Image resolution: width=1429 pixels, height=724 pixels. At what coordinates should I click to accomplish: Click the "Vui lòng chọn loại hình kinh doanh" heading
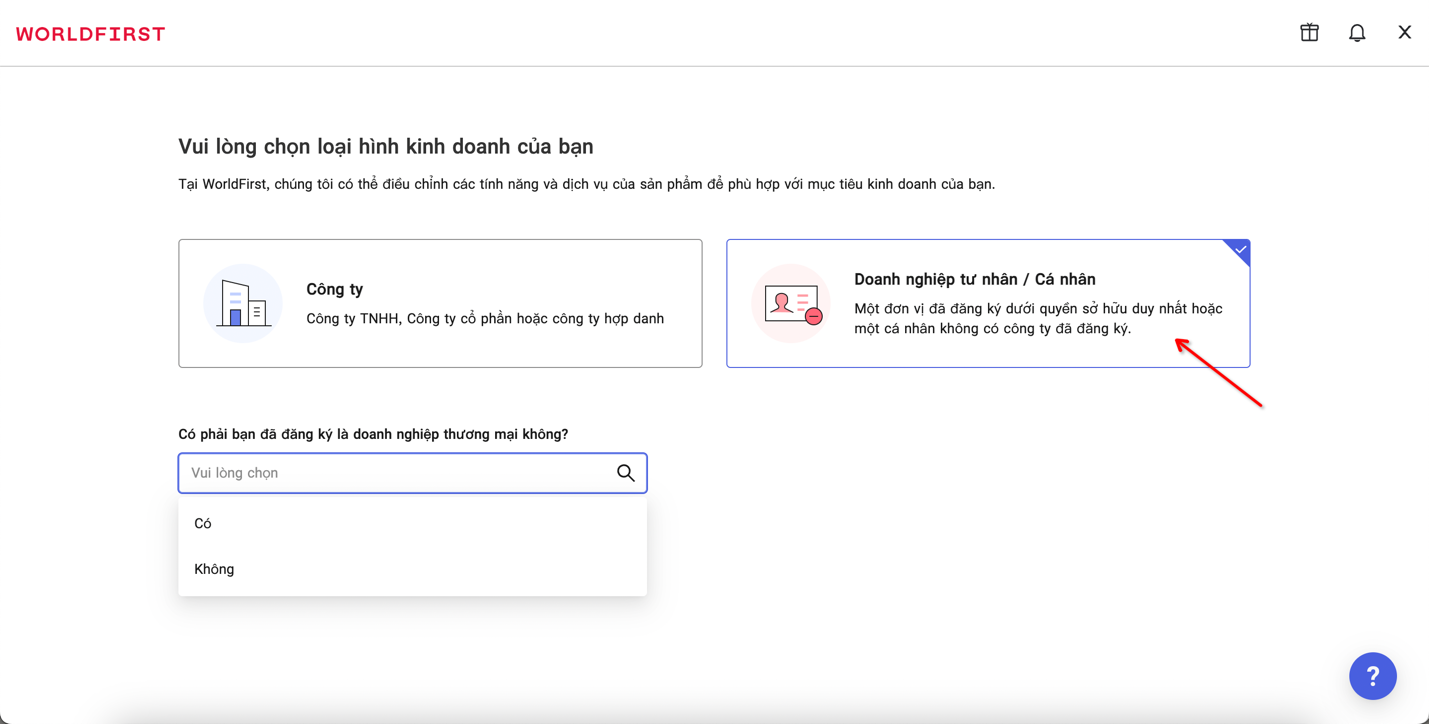click(385, 146)
